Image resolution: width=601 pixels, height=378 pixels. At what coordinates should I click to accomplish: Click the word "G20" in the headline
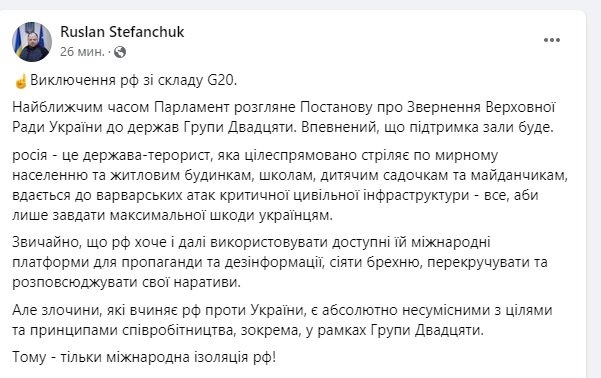pos(221,81)
